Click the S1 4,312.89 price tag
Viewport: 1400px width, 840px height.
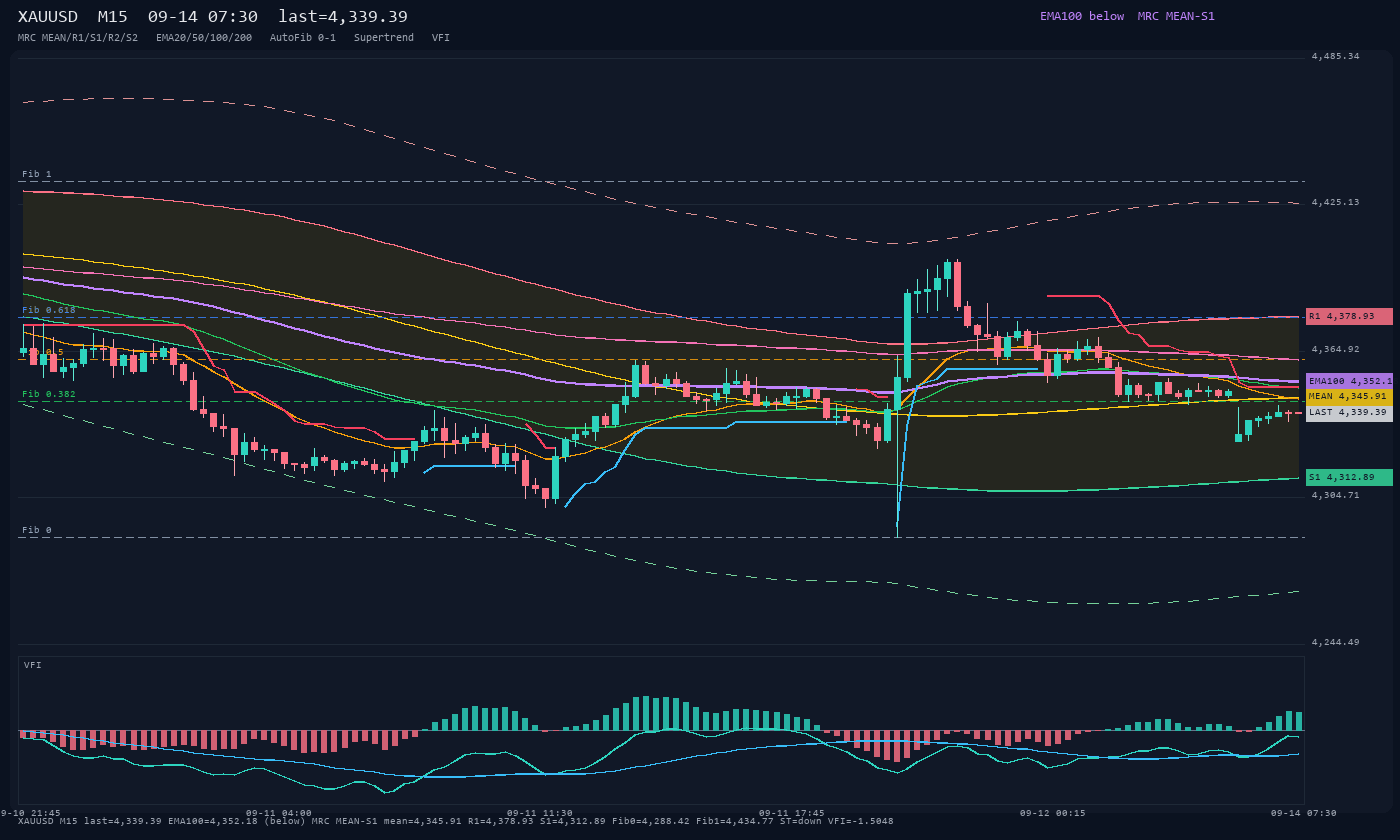1349,477
